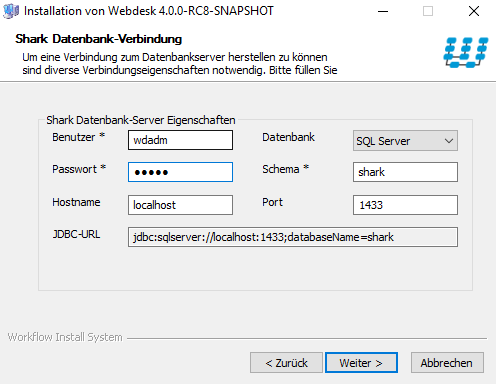Click the installer icon in title bar

(x=11, y=11)
